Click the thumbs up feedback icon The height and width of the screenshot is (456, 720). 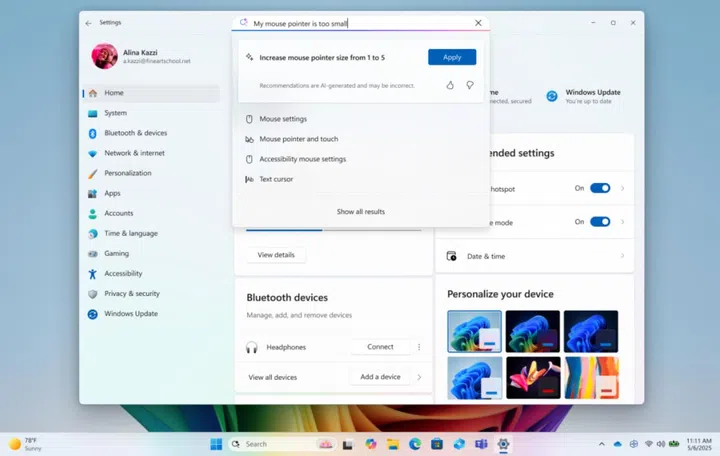click(x=450, y=86)
